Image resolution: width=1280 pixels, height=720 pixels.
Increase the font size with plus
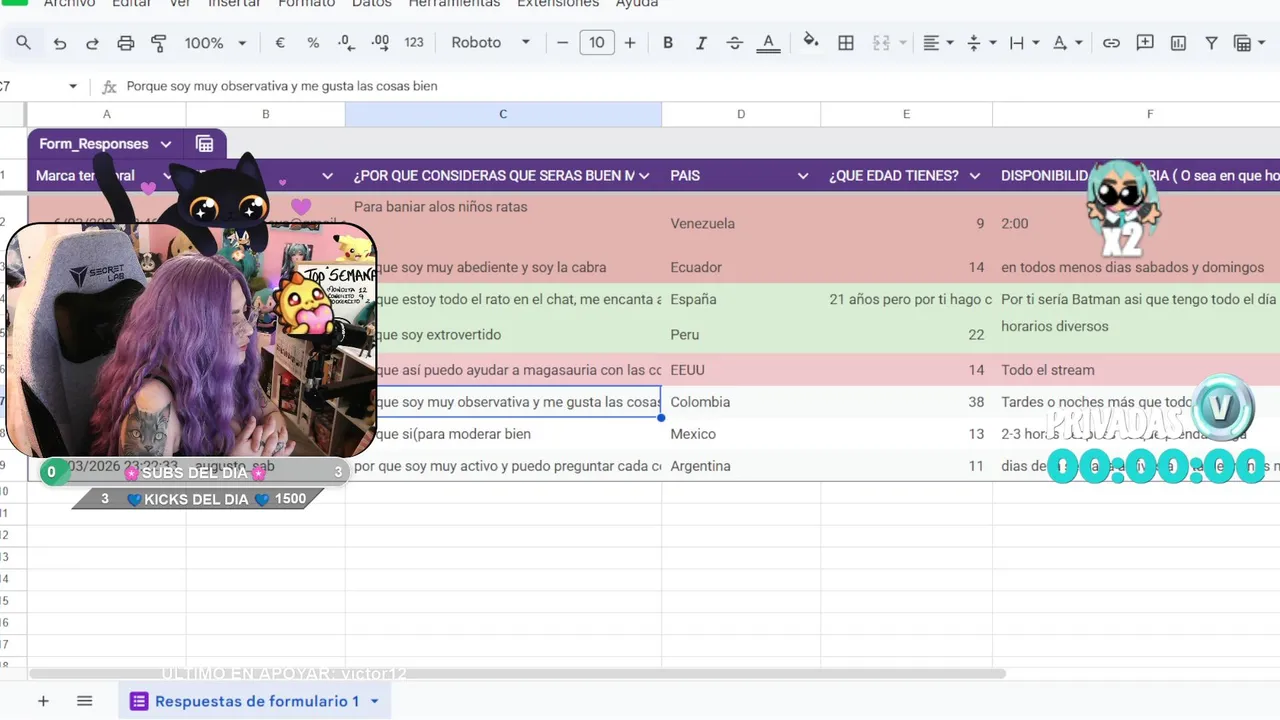coord(630,43)
